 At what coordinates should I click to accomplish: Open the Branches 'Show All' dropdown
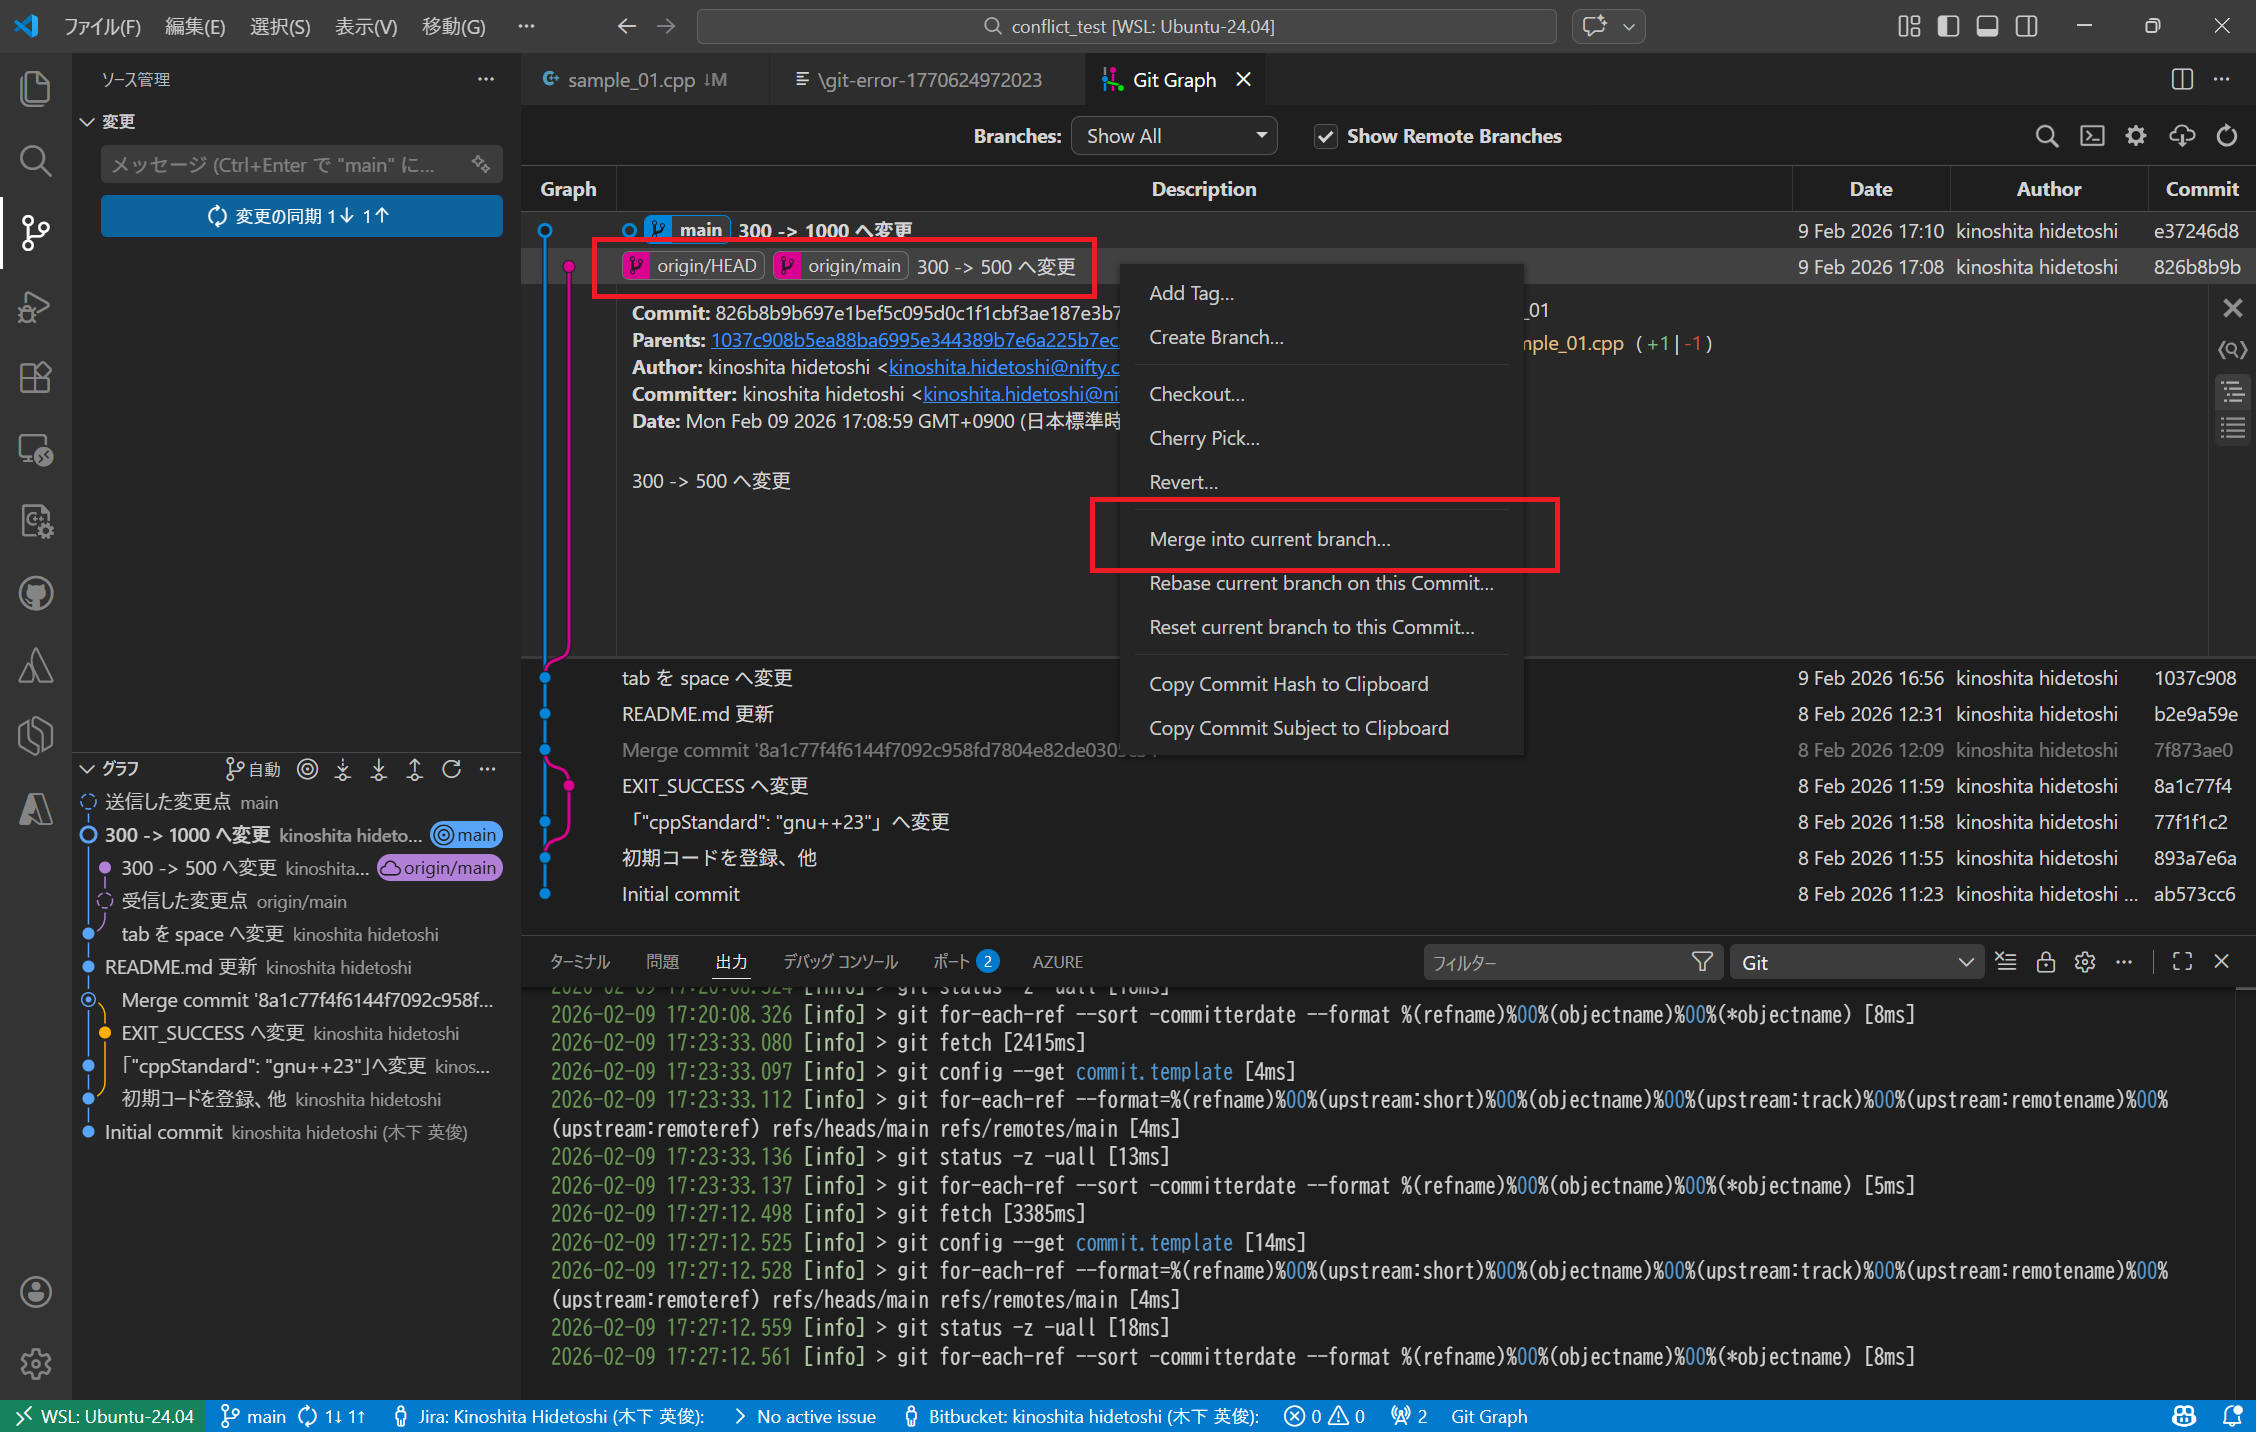[1174, 136]
